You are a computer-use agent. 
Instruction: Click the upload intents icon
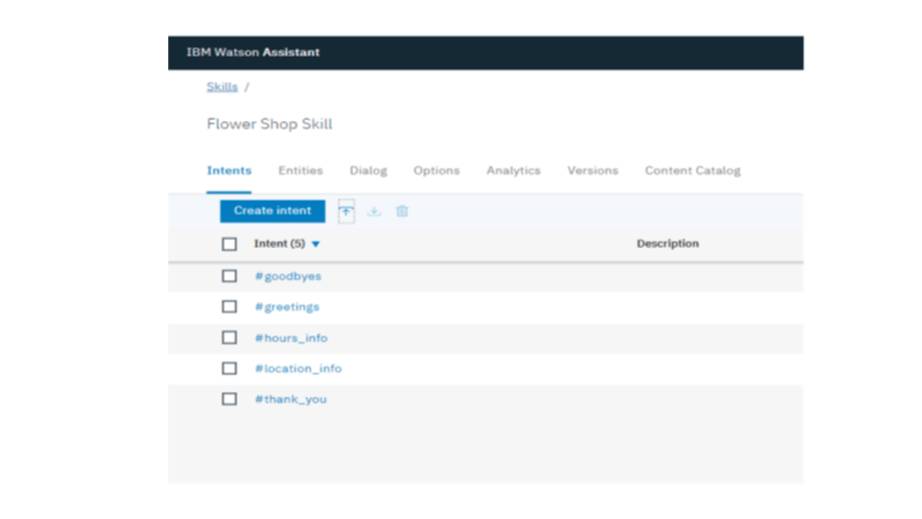pyautogui.click(x=346, y=211)
